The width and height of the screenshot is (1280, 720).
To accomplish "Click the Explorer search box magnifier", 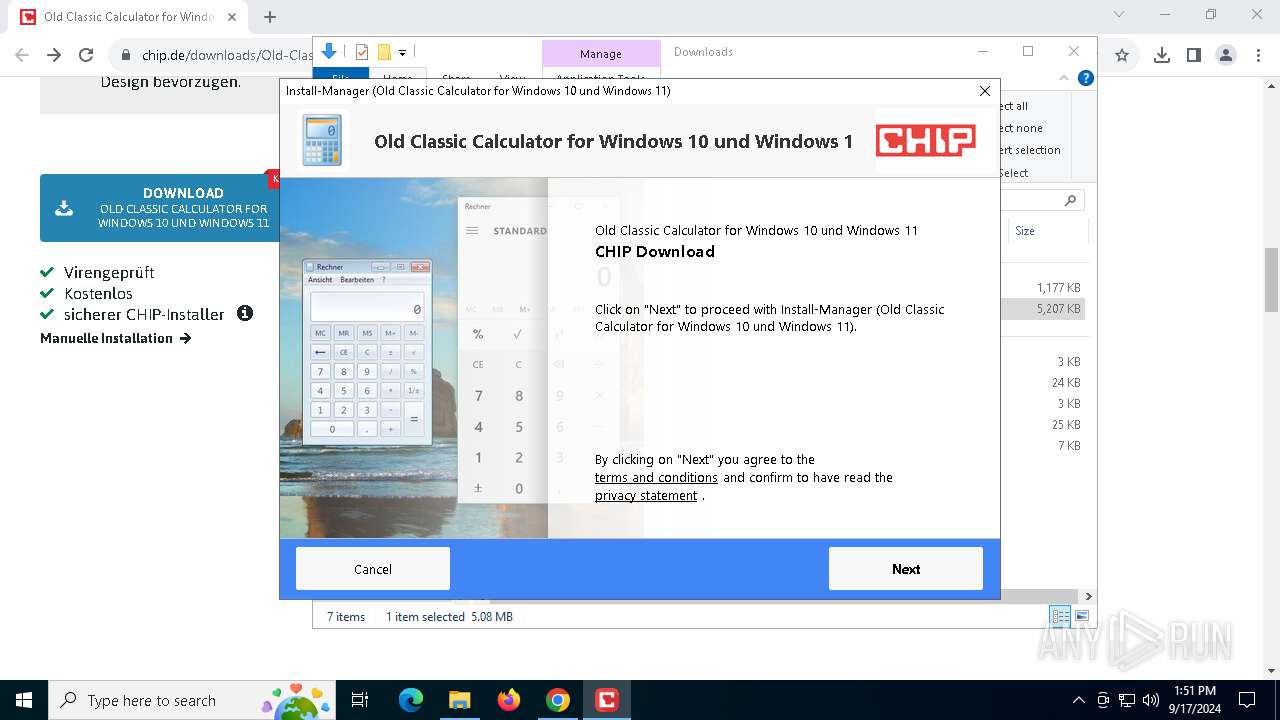I will [1070, 200].
